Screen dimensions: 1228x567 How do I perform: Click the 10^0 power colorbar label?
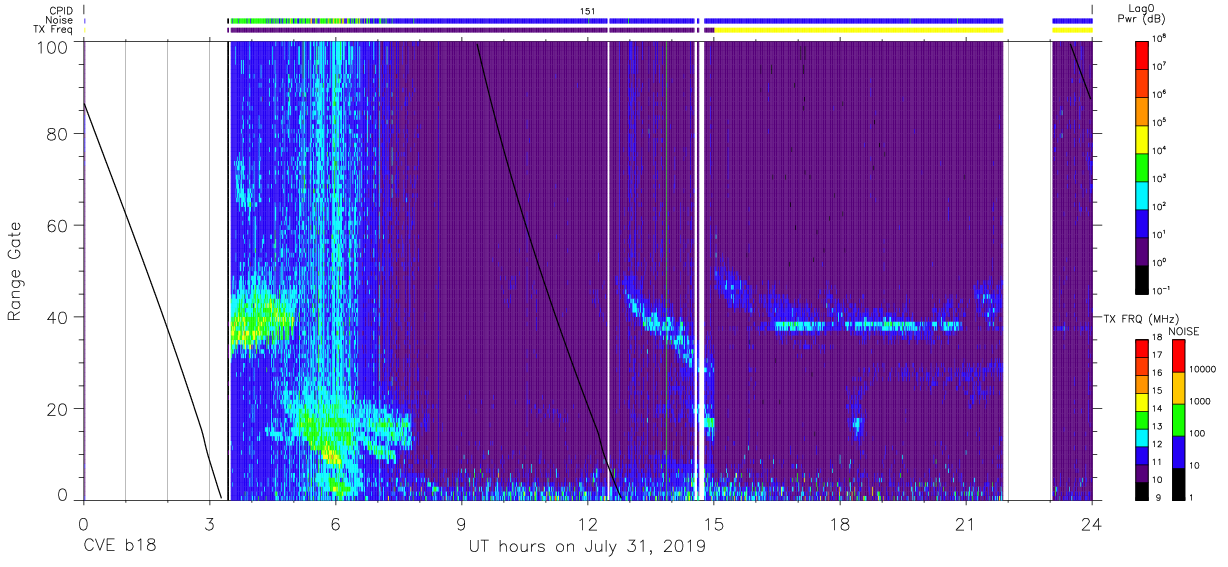coord(1160,262)
